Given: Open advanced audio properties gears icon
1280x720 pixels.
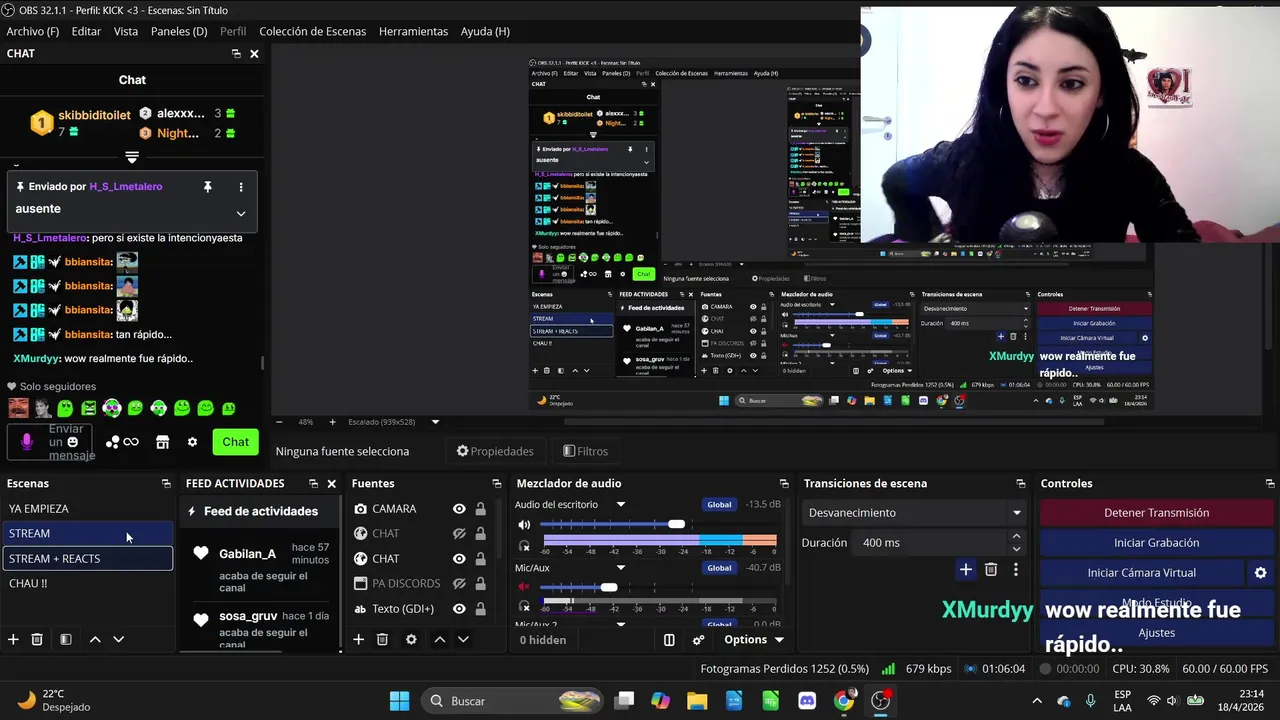Looking at the screenshot, I should (699, 640).
